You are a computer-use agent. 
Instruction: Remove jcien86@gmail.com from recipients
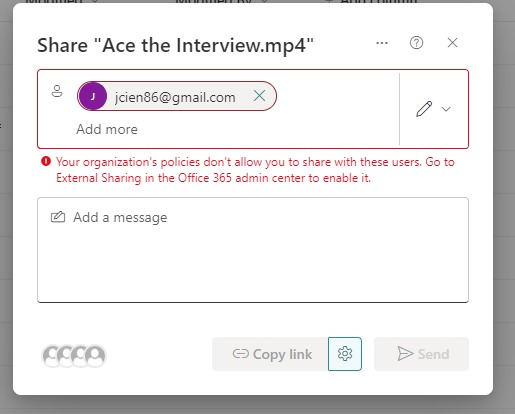259,96
